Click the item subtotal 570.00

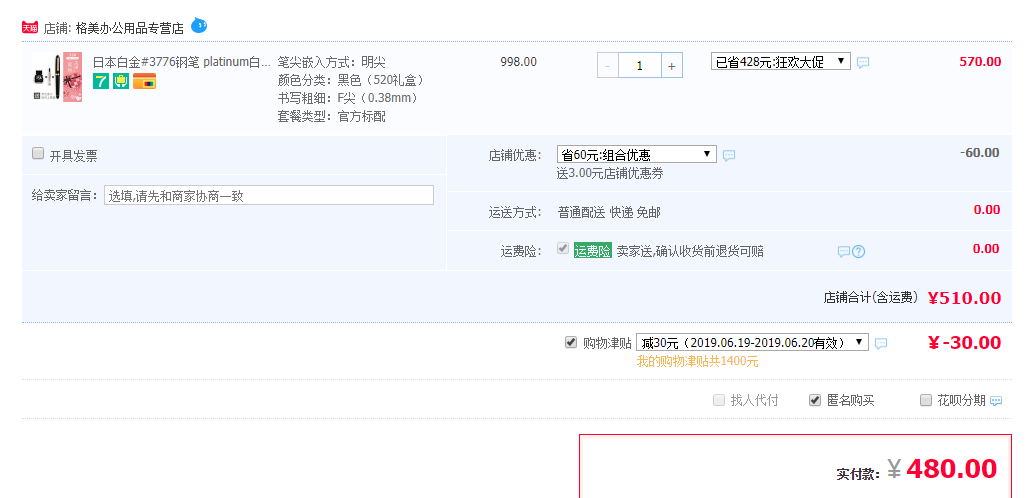pos(980,62)
